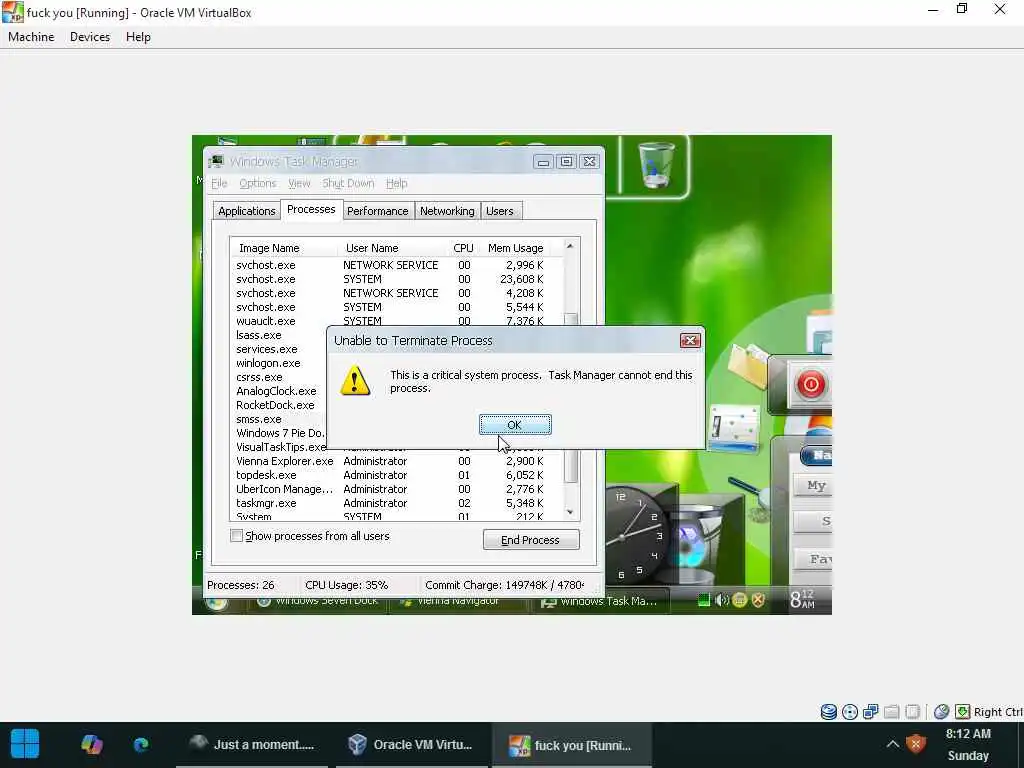1024x768 pixels.
Task: Open Task Manager's File menu
Action: 219,184
